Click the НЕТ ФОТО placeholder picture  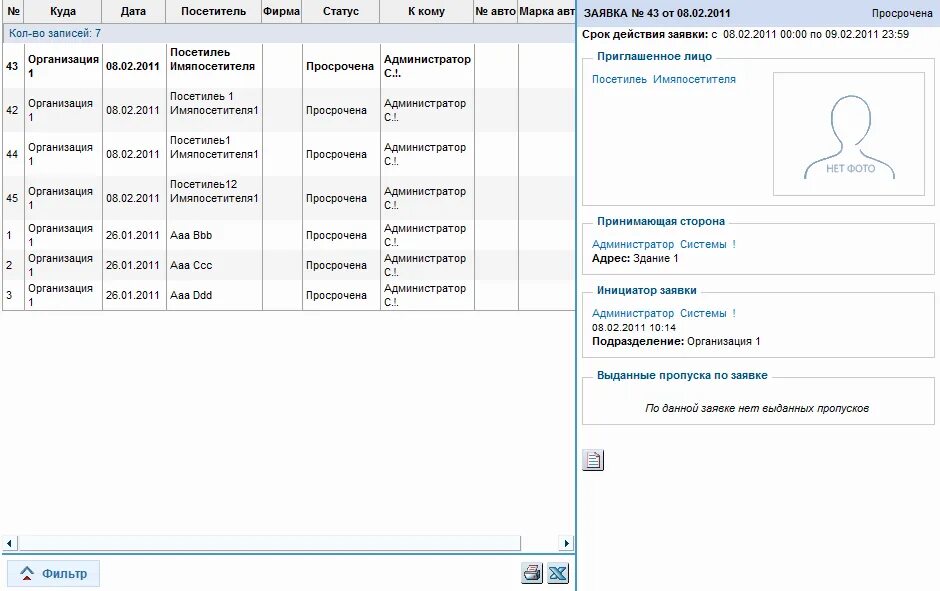[x=849, y=134]
